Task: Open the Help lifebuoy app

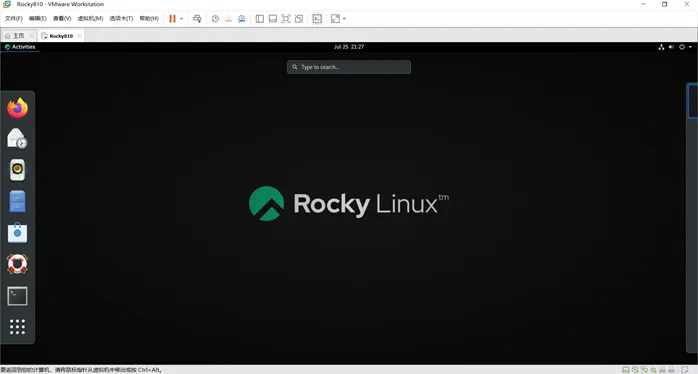Action: (17, 264)
